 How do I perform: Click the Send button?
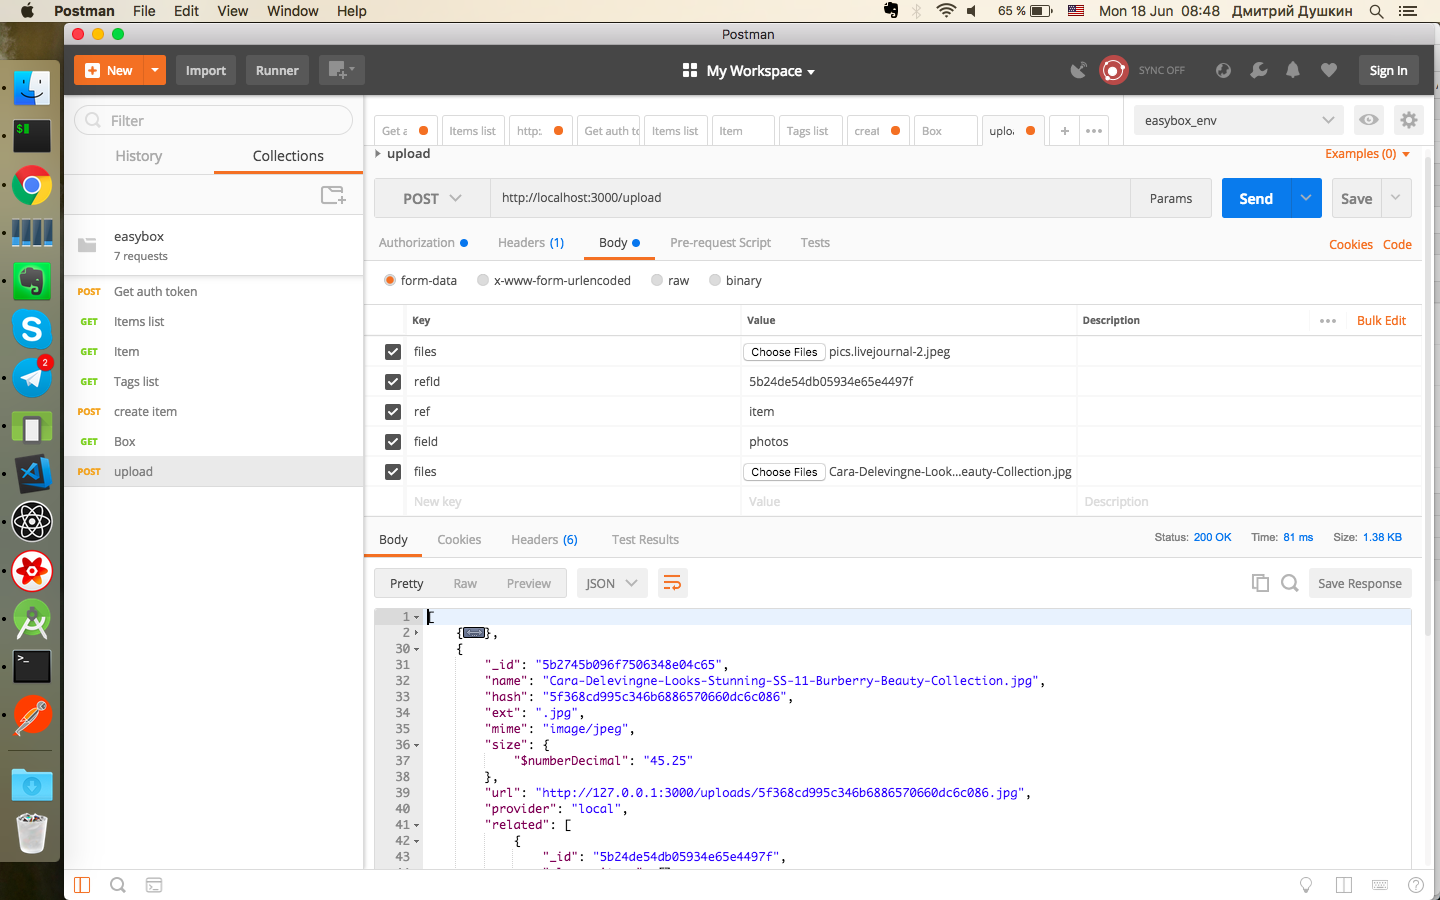tap(1255, 197)
